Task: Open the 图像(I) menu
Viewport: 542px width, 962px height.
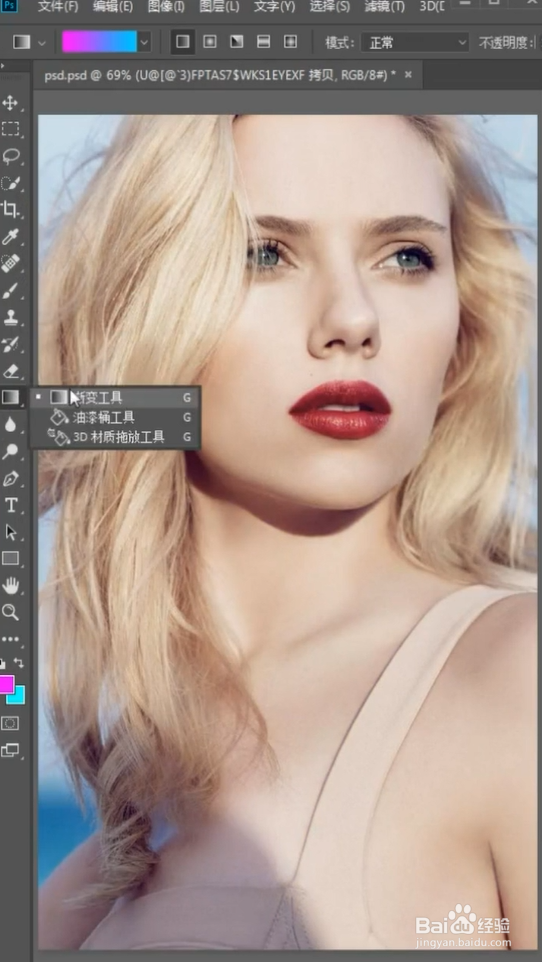Action: 166,7
